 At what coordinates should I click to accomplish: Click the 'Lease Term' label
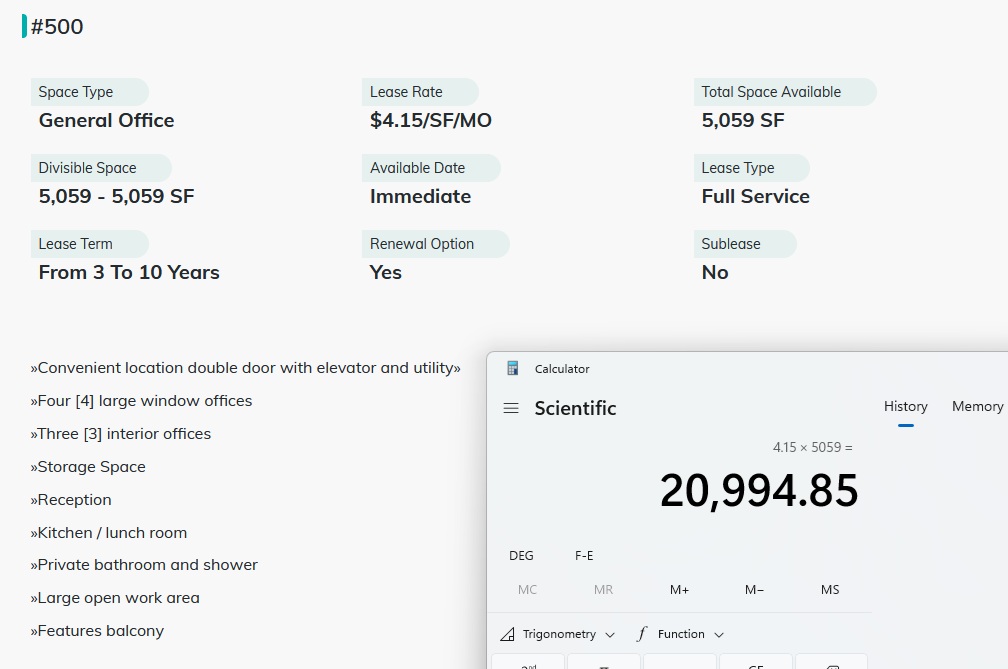75,244
